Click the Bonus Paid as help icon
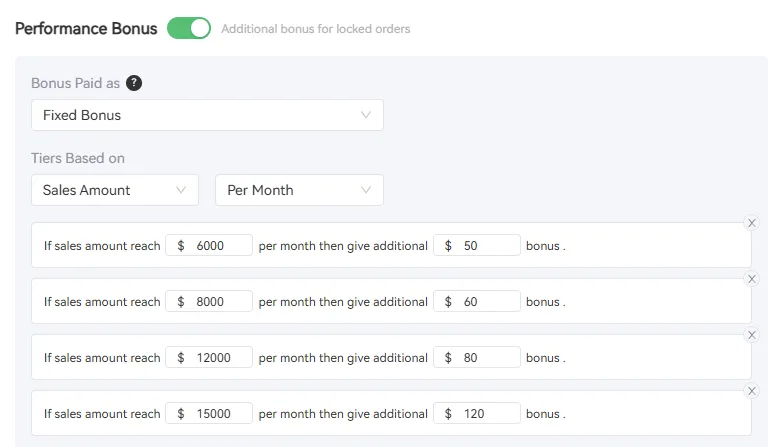Image resolution: width=770 pixels, height=447 pixels. 134,83
